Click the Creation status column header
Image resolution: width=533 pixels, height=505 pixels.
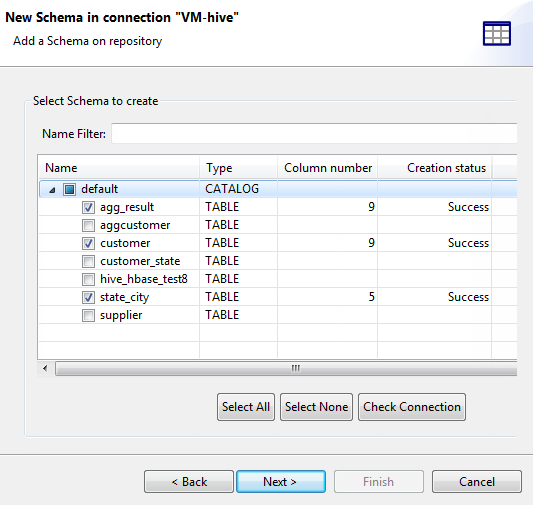pos(434,168)
